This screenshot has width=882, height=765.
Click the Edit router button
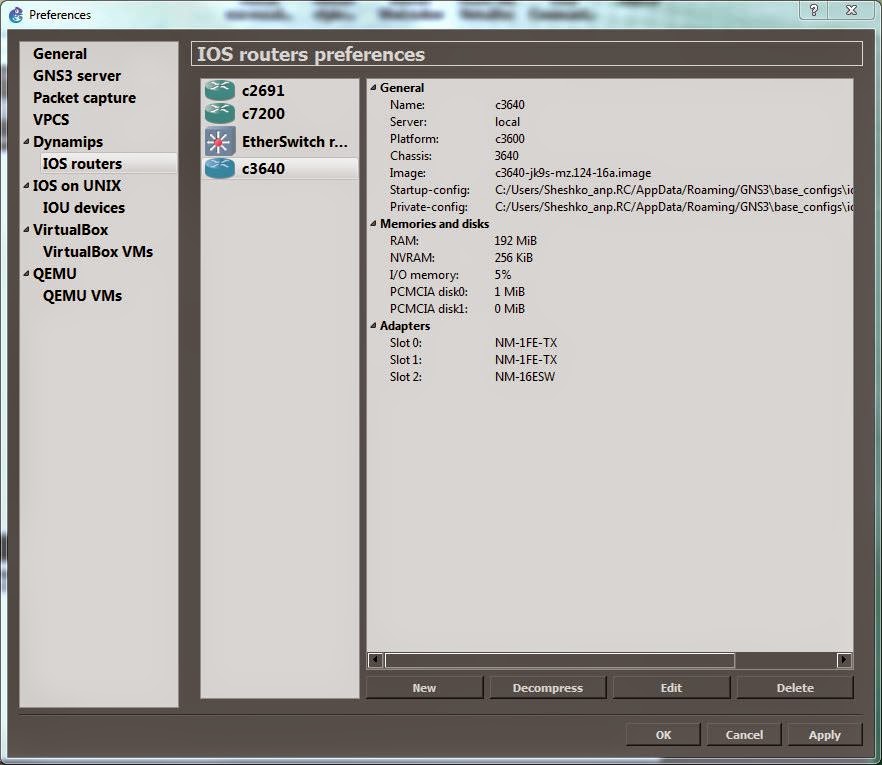click(671, 687)
